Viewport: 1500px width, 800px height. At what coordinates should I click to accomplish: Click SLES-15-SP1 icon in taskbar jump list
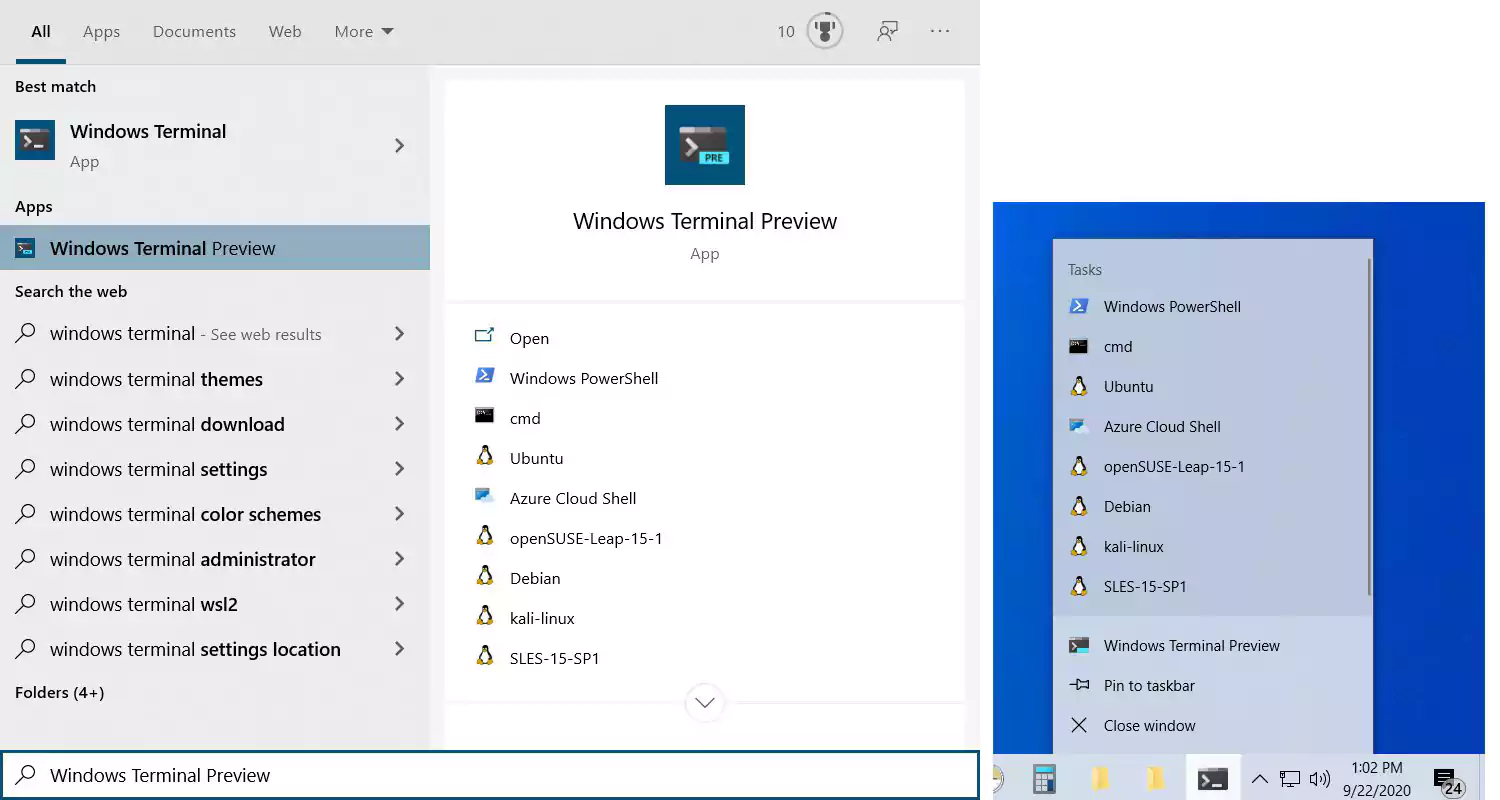1079,586
